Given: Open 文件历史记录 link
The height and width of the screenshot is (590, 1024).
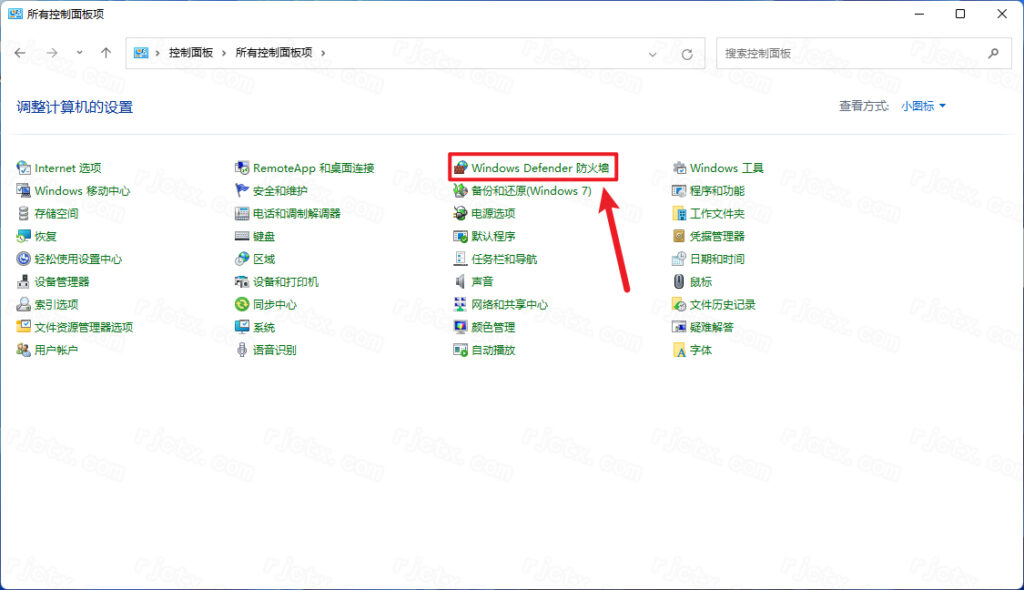Looking at the screenshot, I should (x=722, y=304).
